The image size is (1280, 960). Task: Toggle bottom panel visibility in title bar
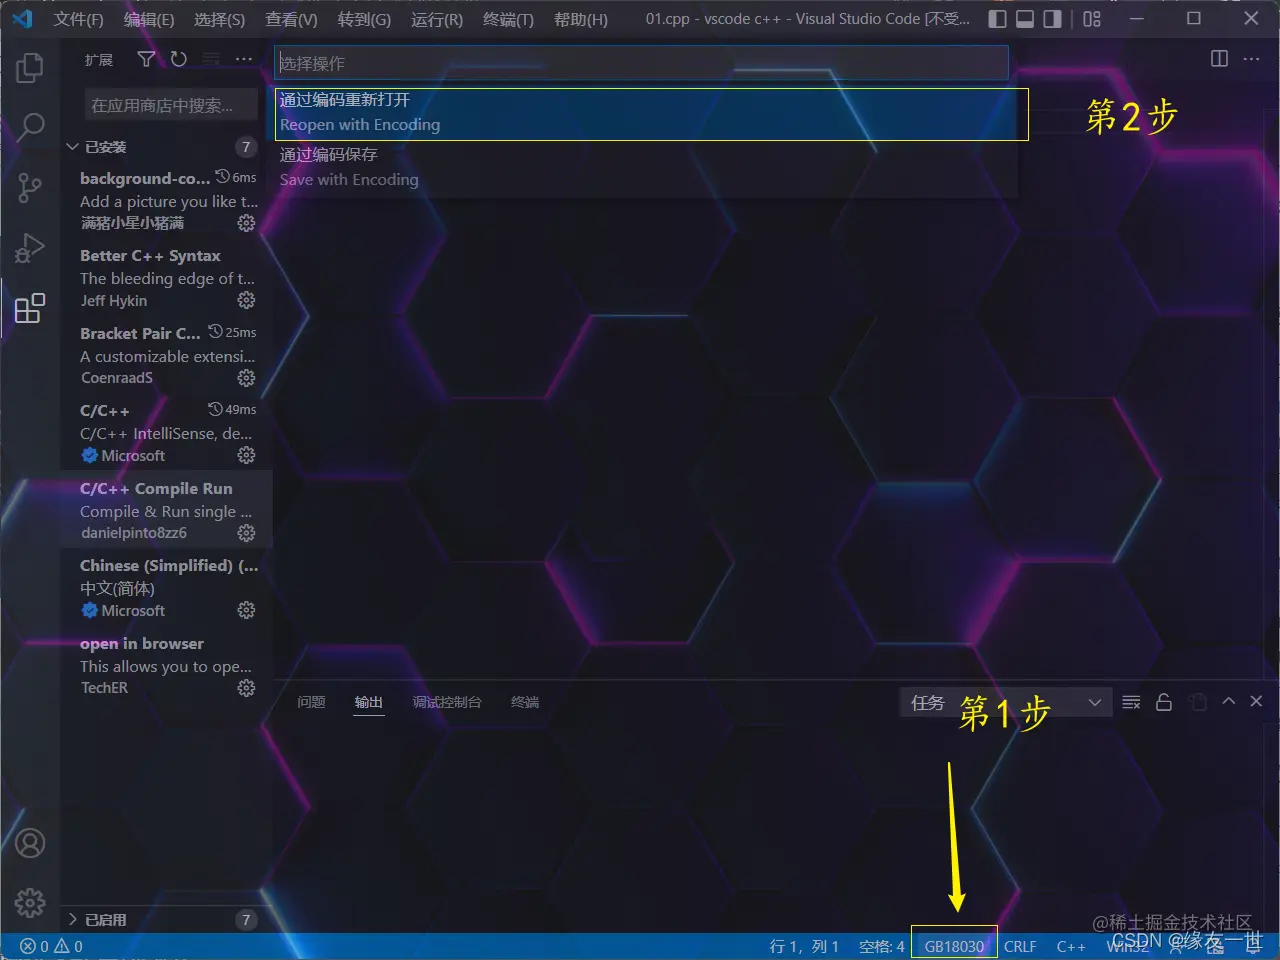click(1025, 19)
